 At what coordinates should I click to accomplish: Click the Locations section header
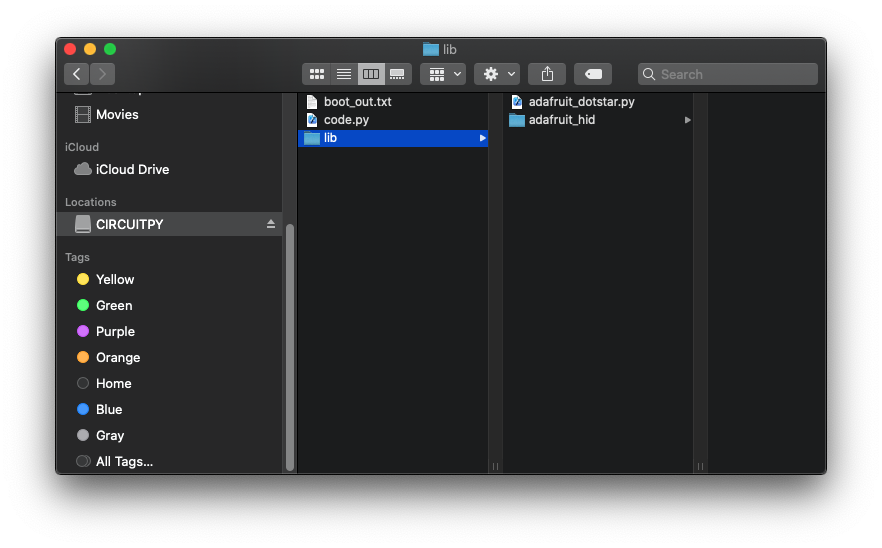click(91, 201)
